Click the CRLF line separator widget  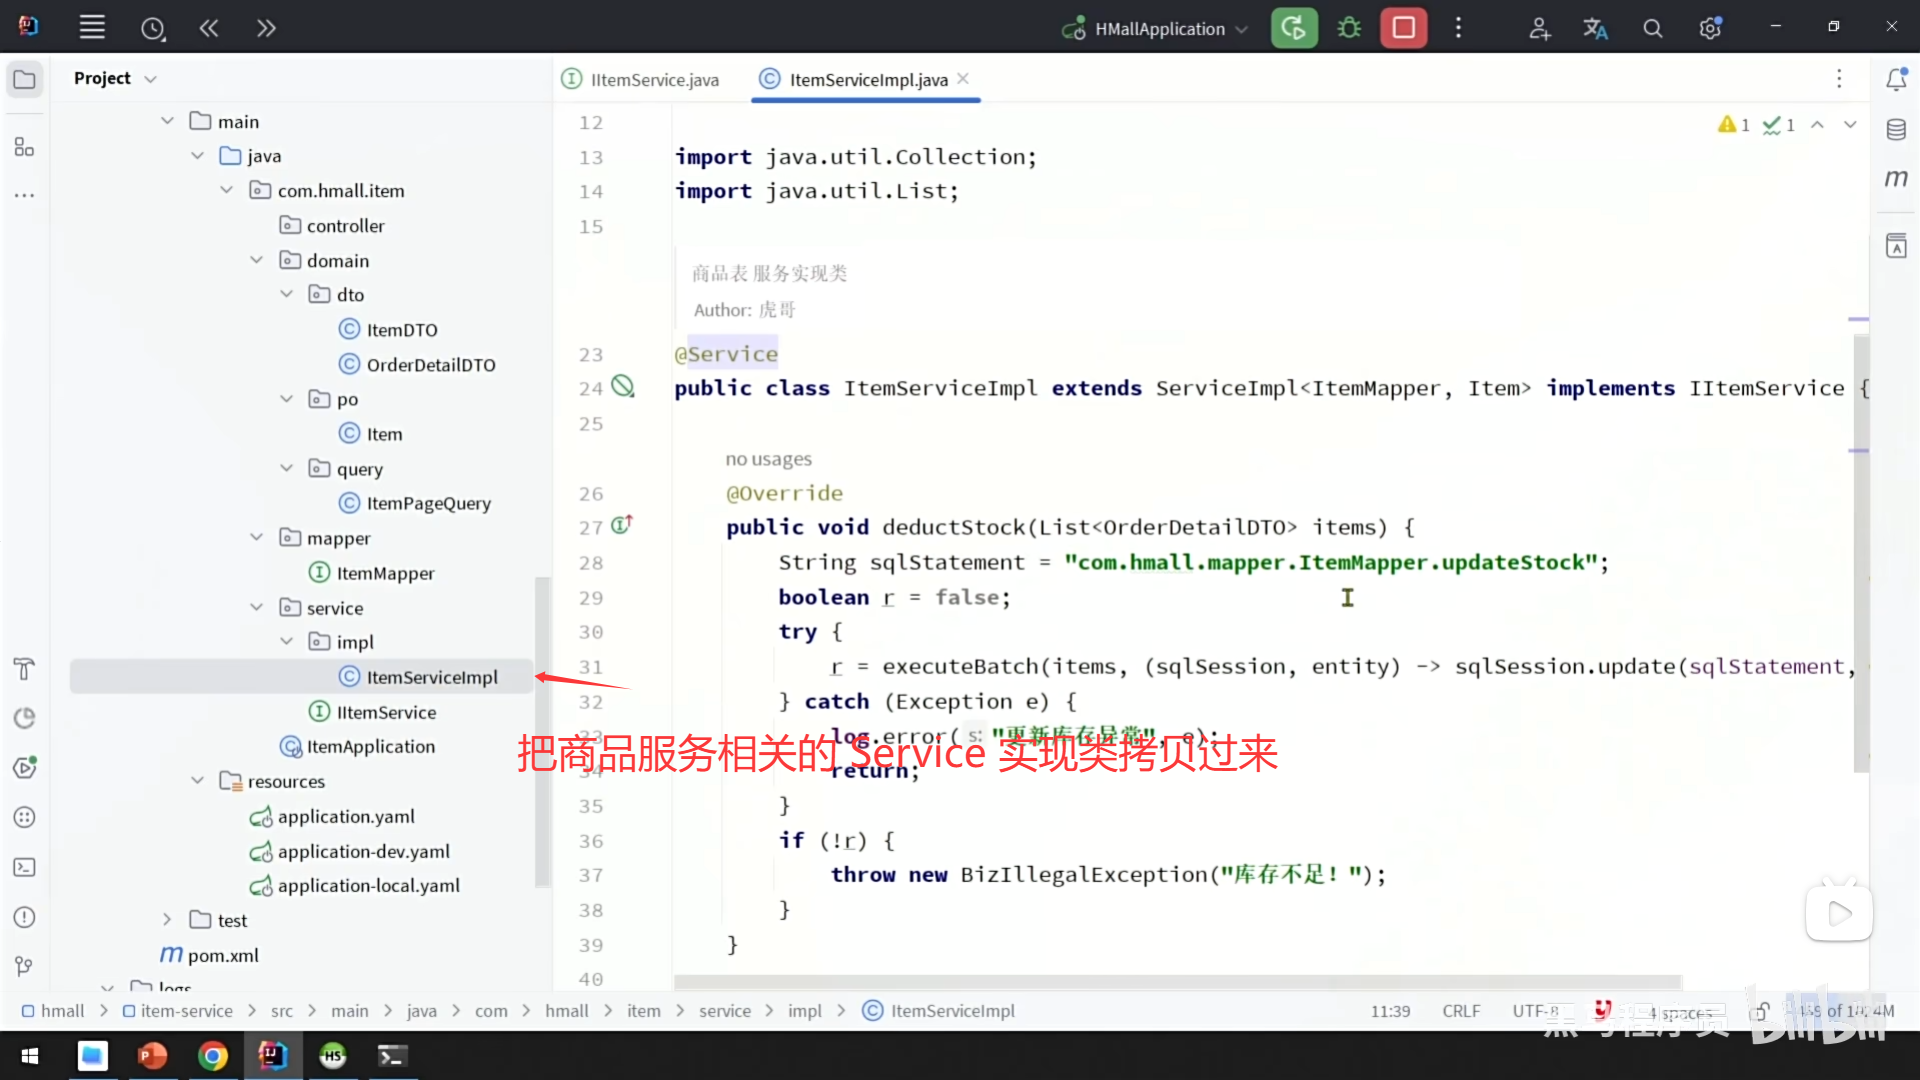1461,1011
